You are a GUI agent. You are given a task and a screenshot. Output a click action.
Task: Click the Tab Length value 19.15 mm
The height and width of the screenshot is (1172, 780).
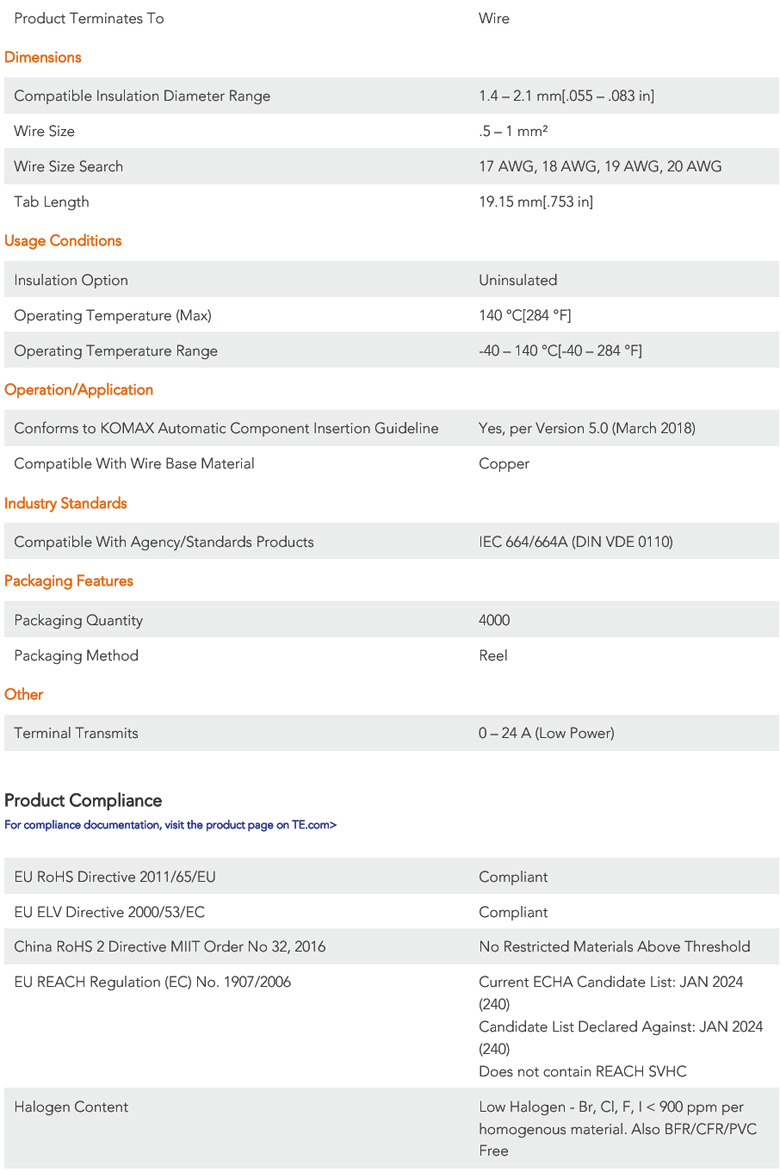click(536, 202)
